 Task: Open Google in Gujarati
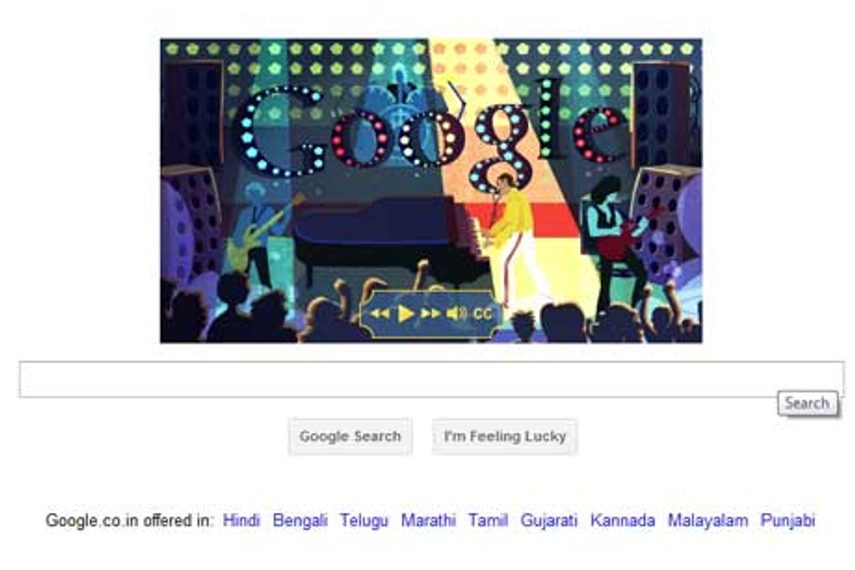[x=549, y=520]
